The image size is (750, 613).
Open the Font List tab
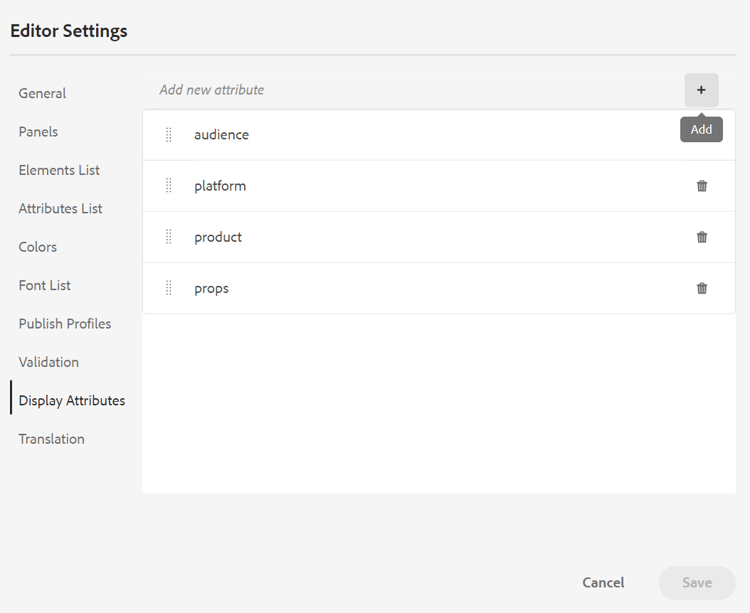coord(45,285)
